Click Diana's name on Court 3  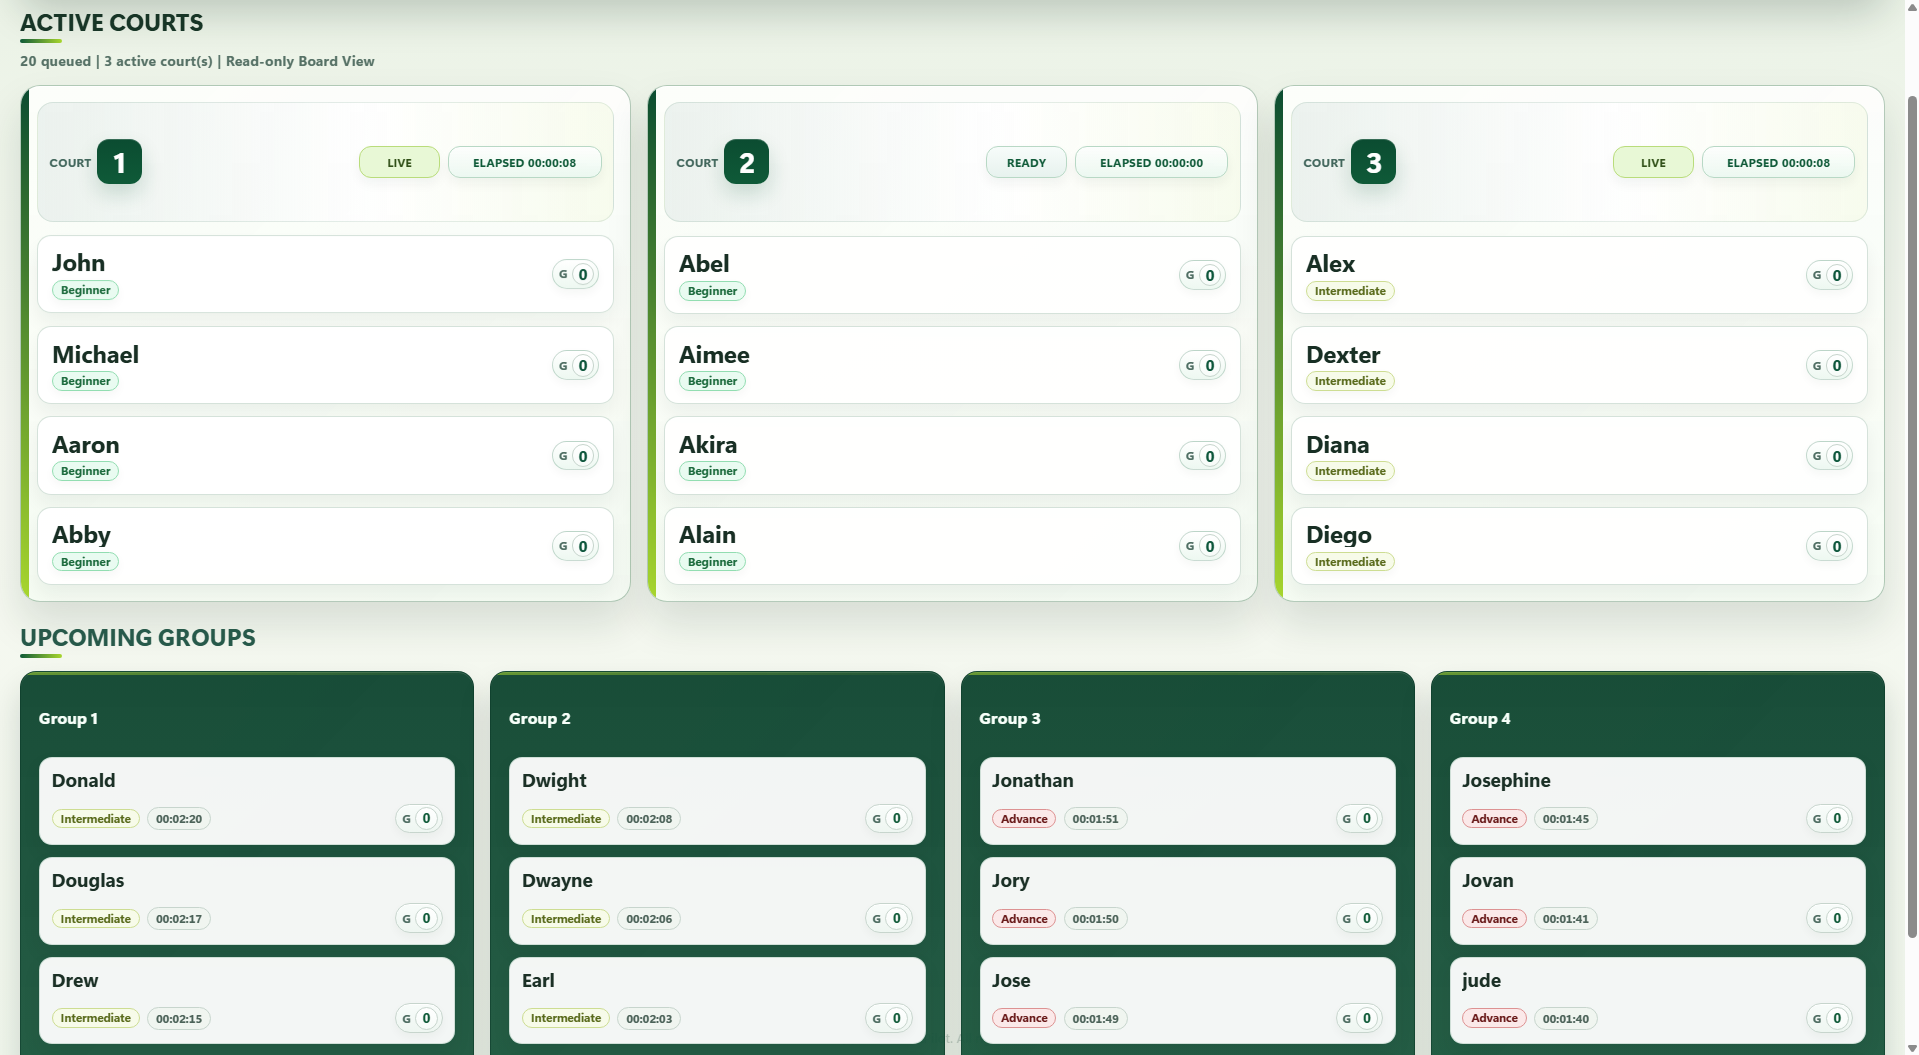[1337, 445]
